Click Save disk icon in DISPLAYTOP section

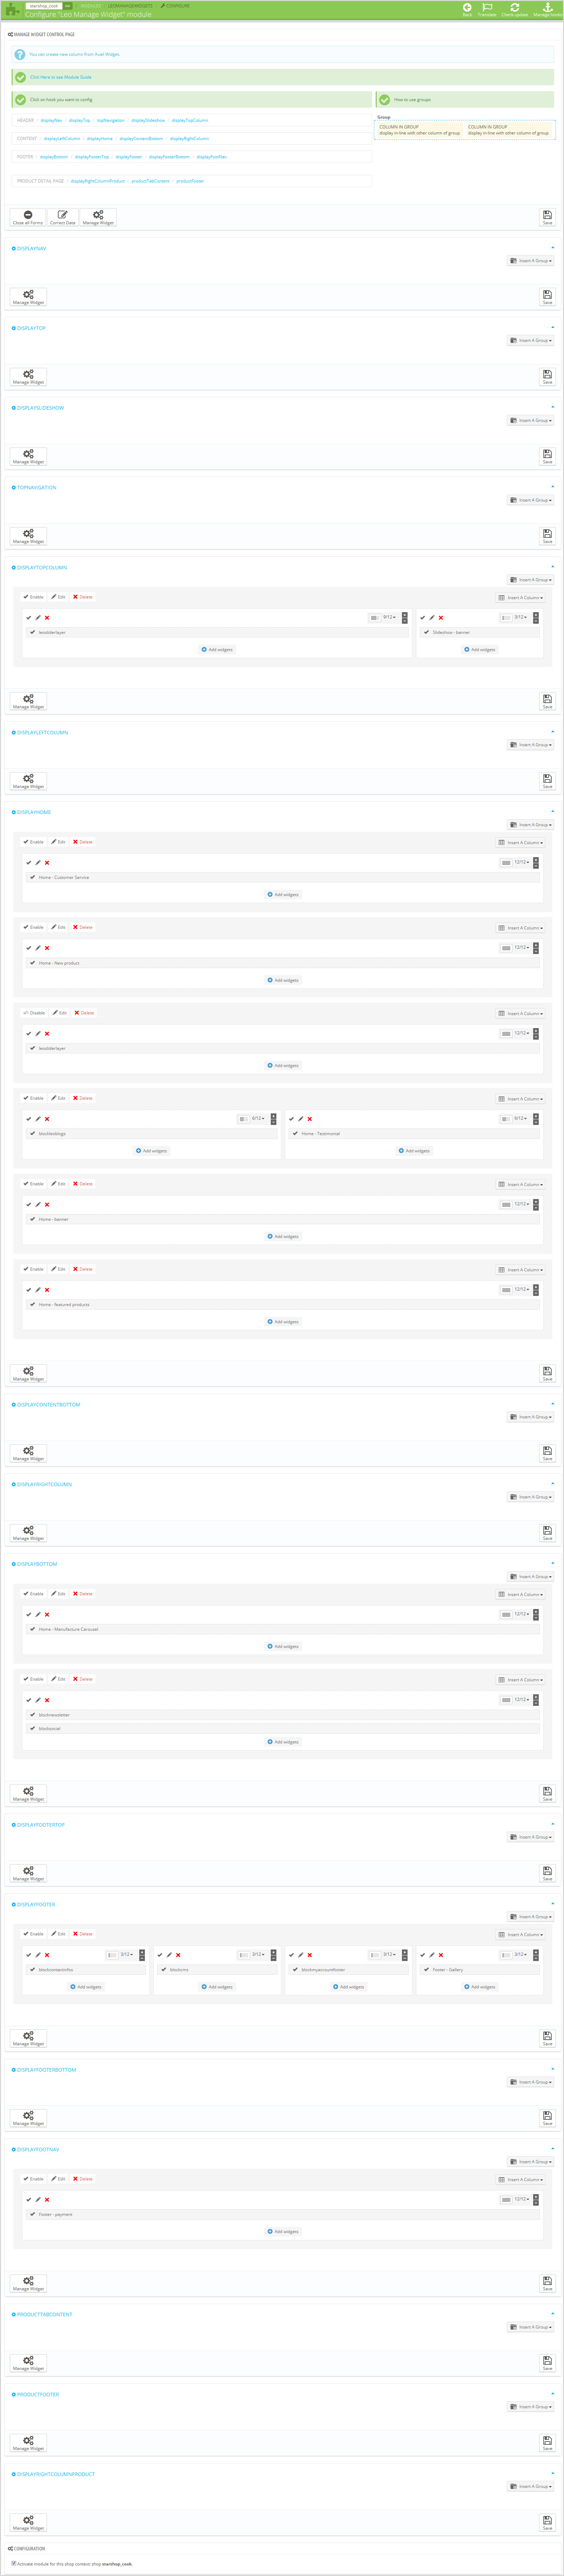click(x=547, y=375)
